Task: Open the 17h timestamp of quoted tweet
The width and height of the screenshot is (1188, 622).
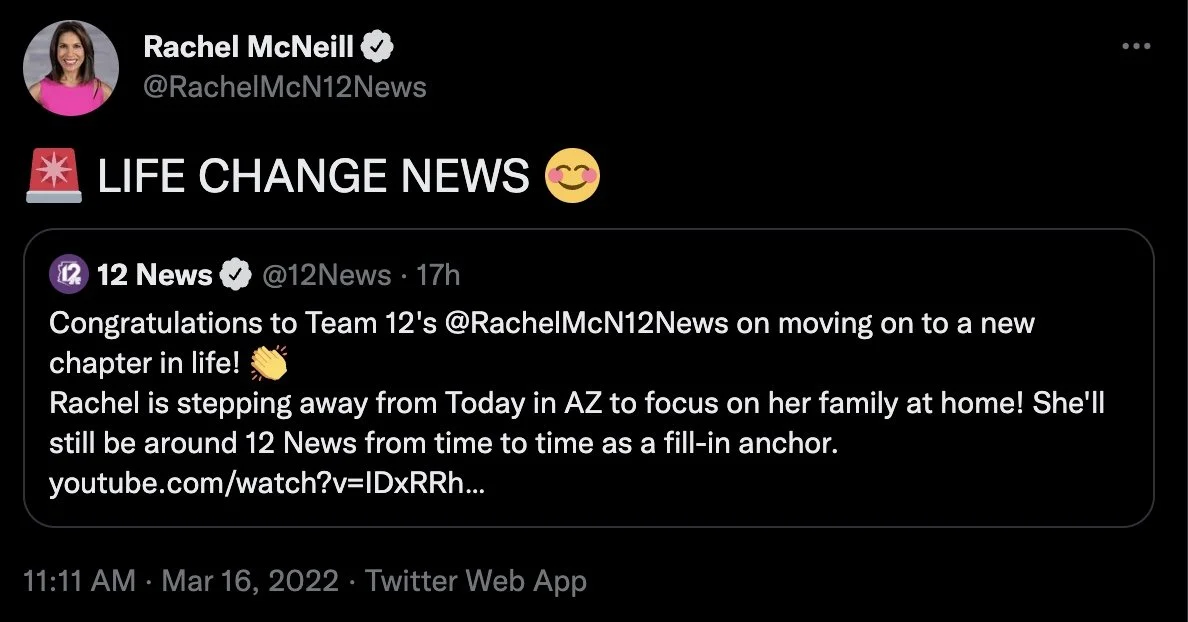Action: [438, 274]
